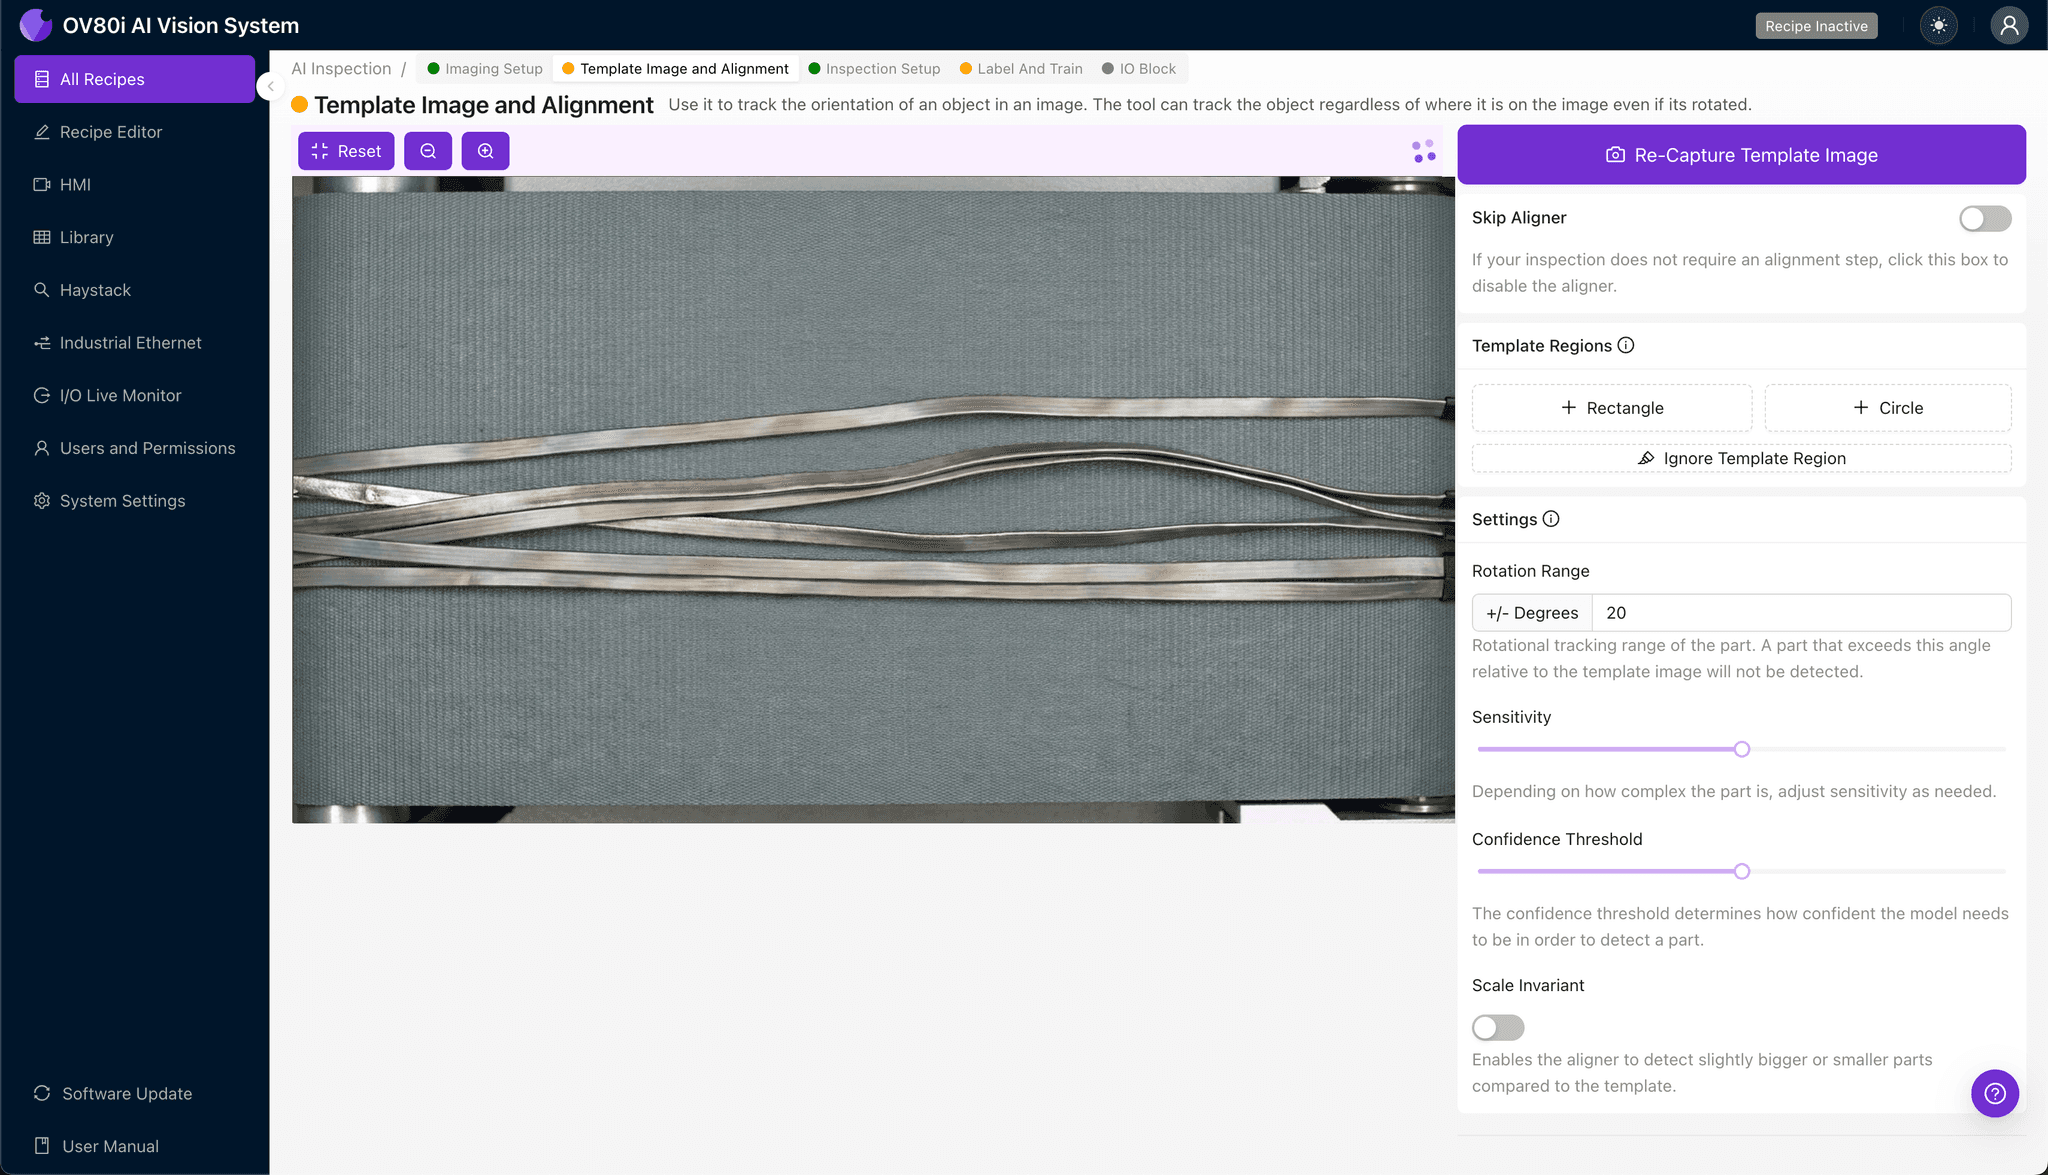Toggle the Scale Invariant switch
Viewport: 2048px width, 1175px height.
click(1498, 1027)
